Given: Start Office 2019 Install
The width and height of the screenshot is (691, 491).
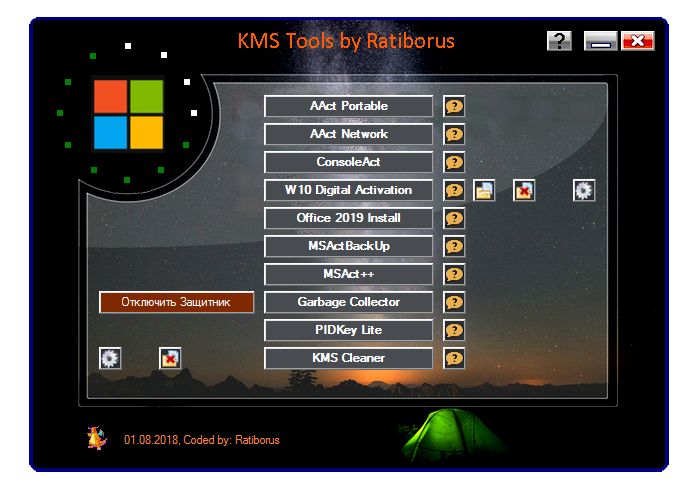Looking at the screenshot, I should [349, 218].
